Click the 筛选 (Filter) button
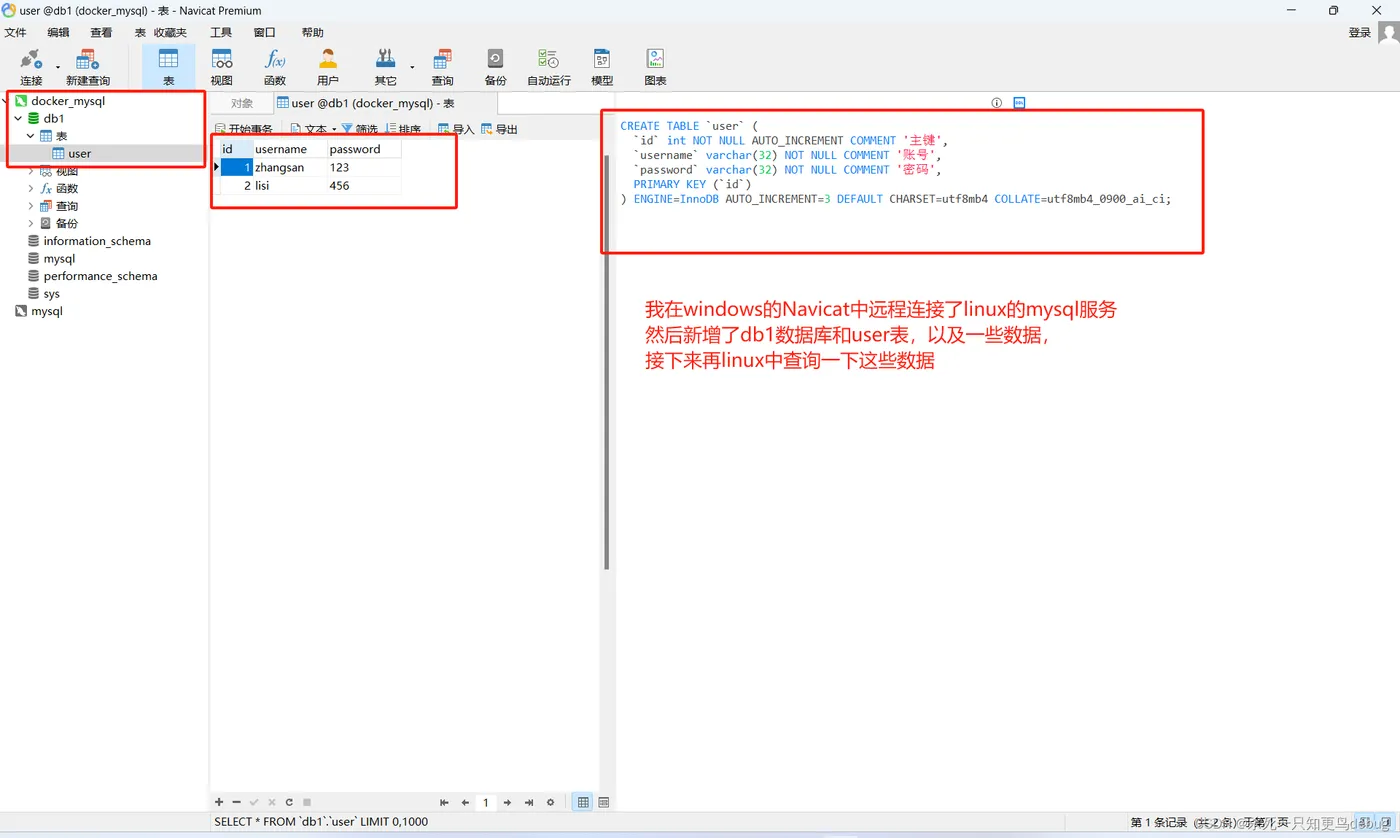This screenshot has height=838, width=1400. click(360, 129)
